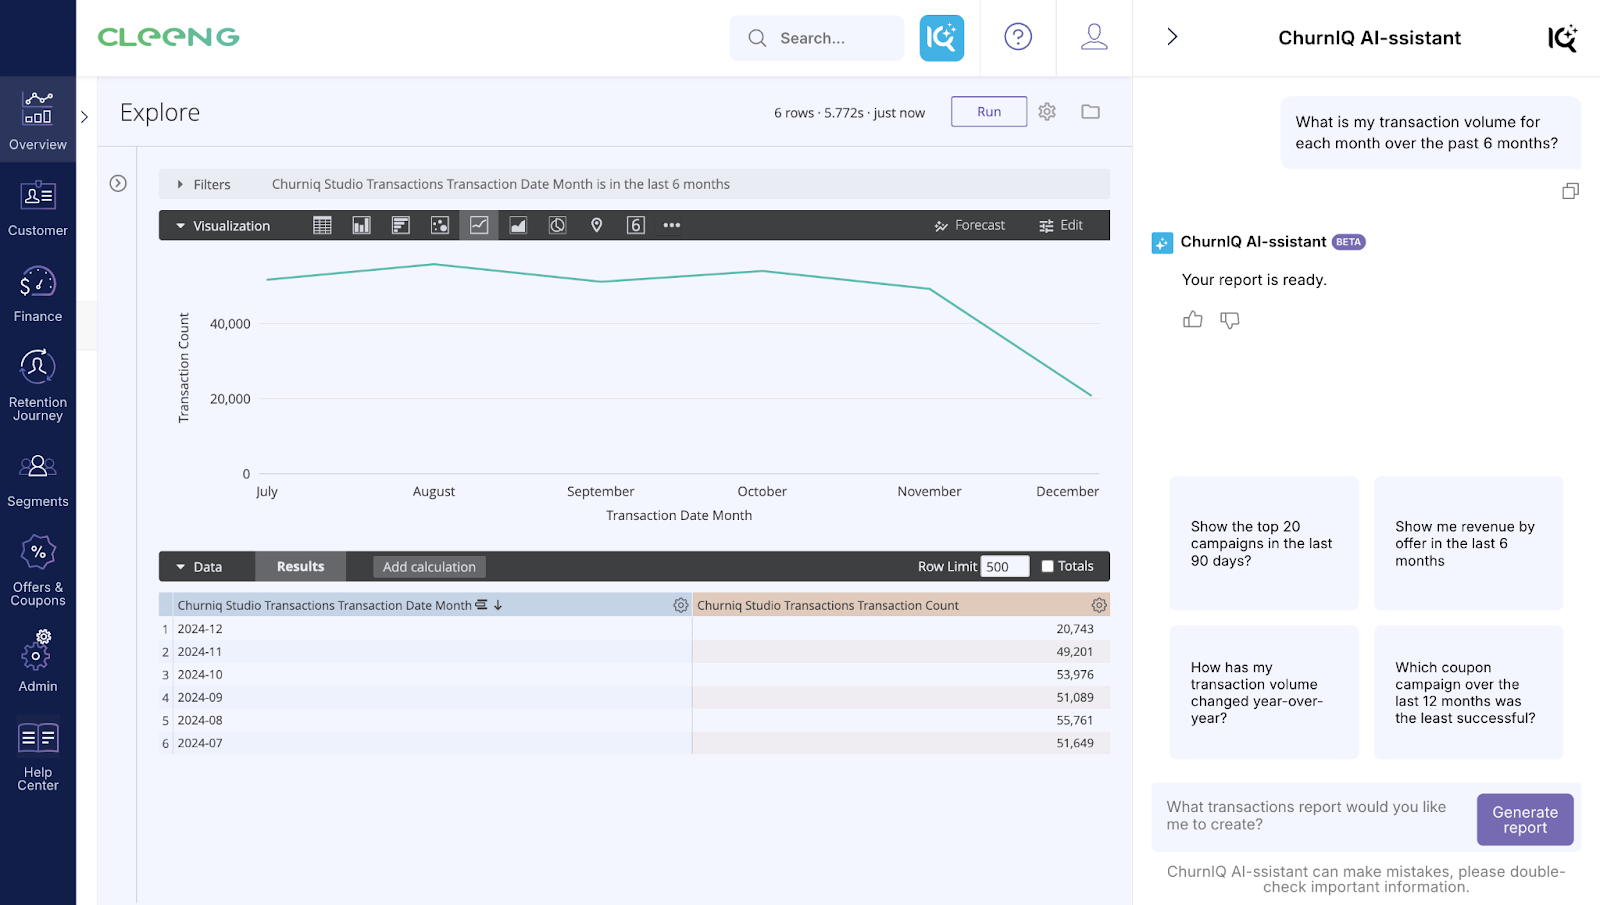The height and width of the screenshot is (905, 1600).
Task: Focus the Search field
Action: click(x=817, y=38)
